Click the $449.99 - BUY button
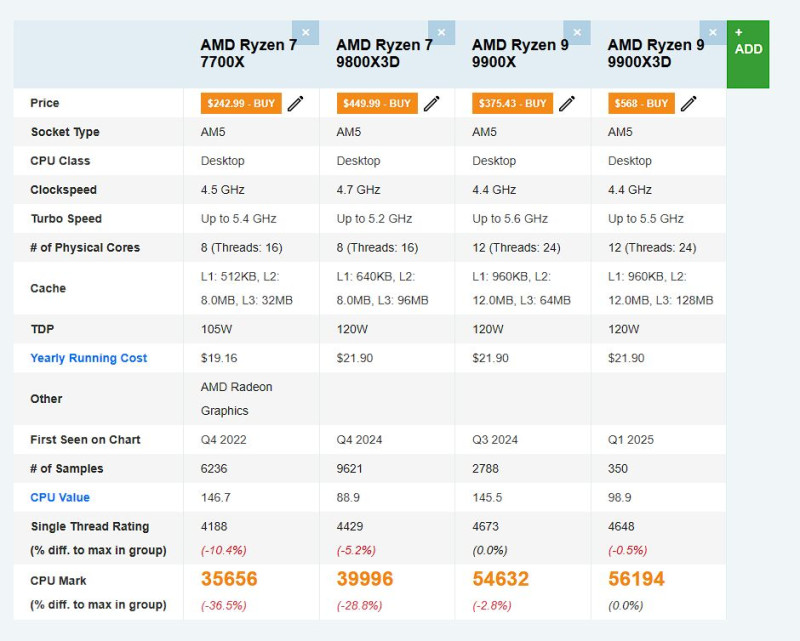This screenshot has height=641, width=800. (x=377, y=103)
